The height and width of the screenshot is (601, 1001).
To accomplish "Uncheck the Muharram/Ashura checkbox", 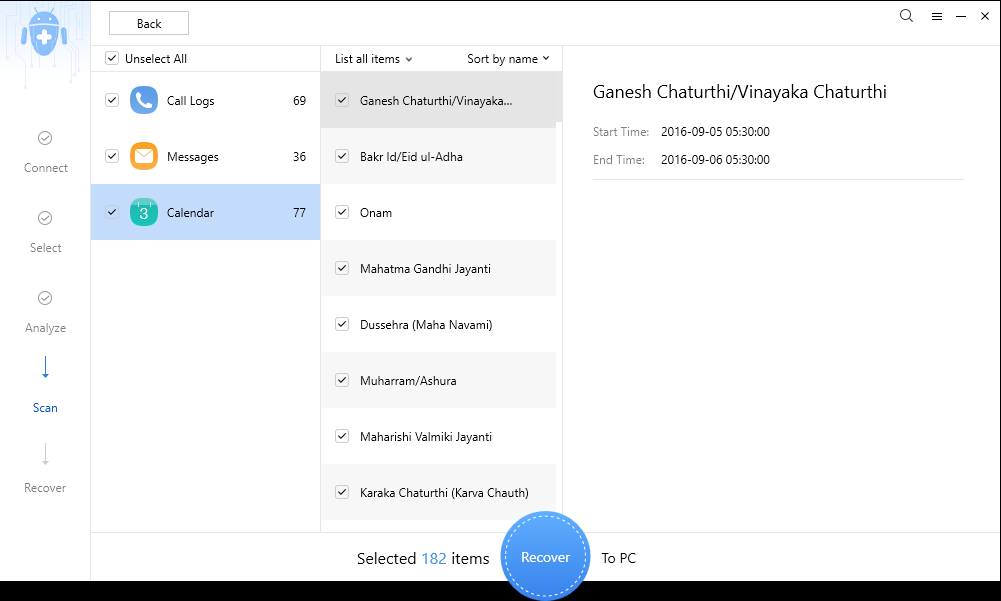I will (342, 381).
